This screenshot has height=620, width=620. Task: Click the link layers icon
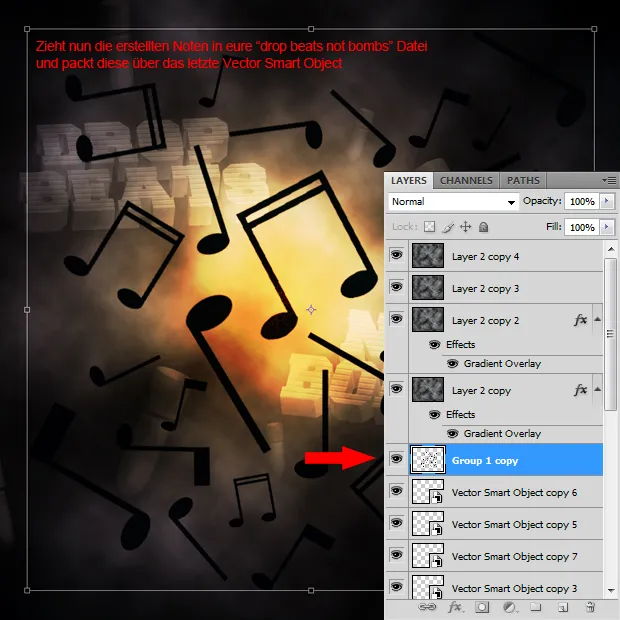(427, 607)
